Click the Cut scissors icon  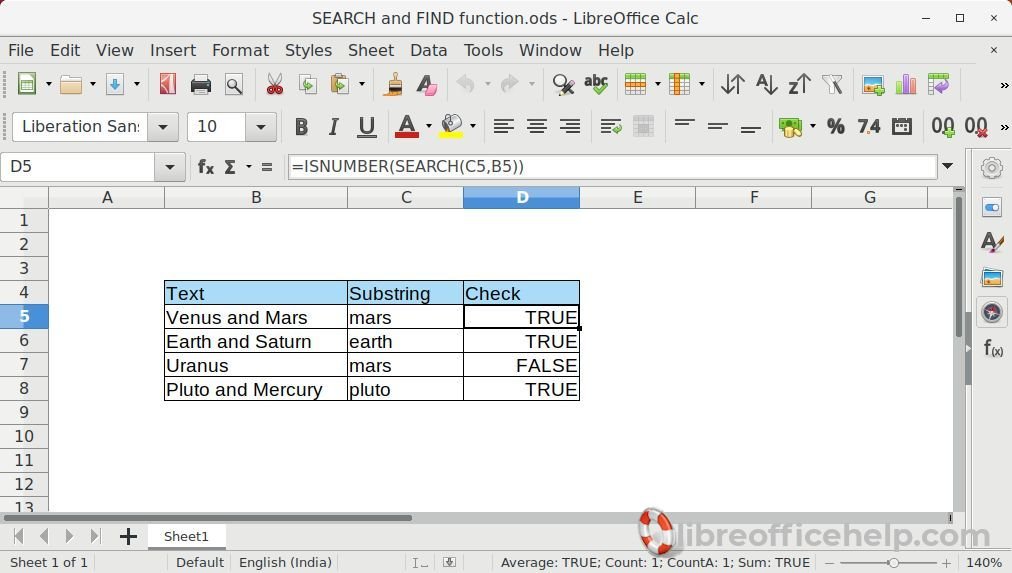275,85
